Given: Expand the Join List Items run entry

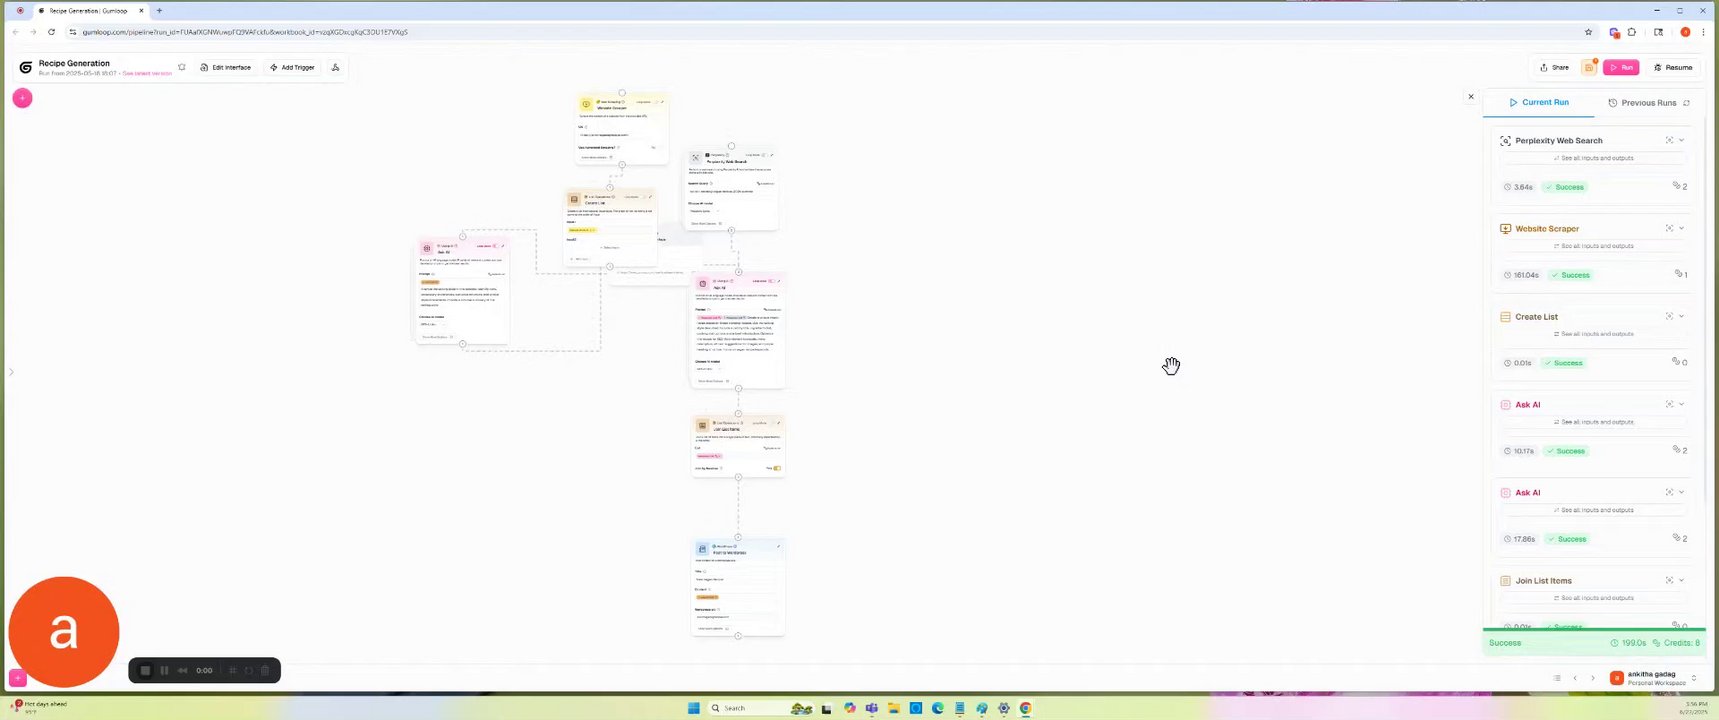Looking at the screenshot, I should pos(1682,580).
